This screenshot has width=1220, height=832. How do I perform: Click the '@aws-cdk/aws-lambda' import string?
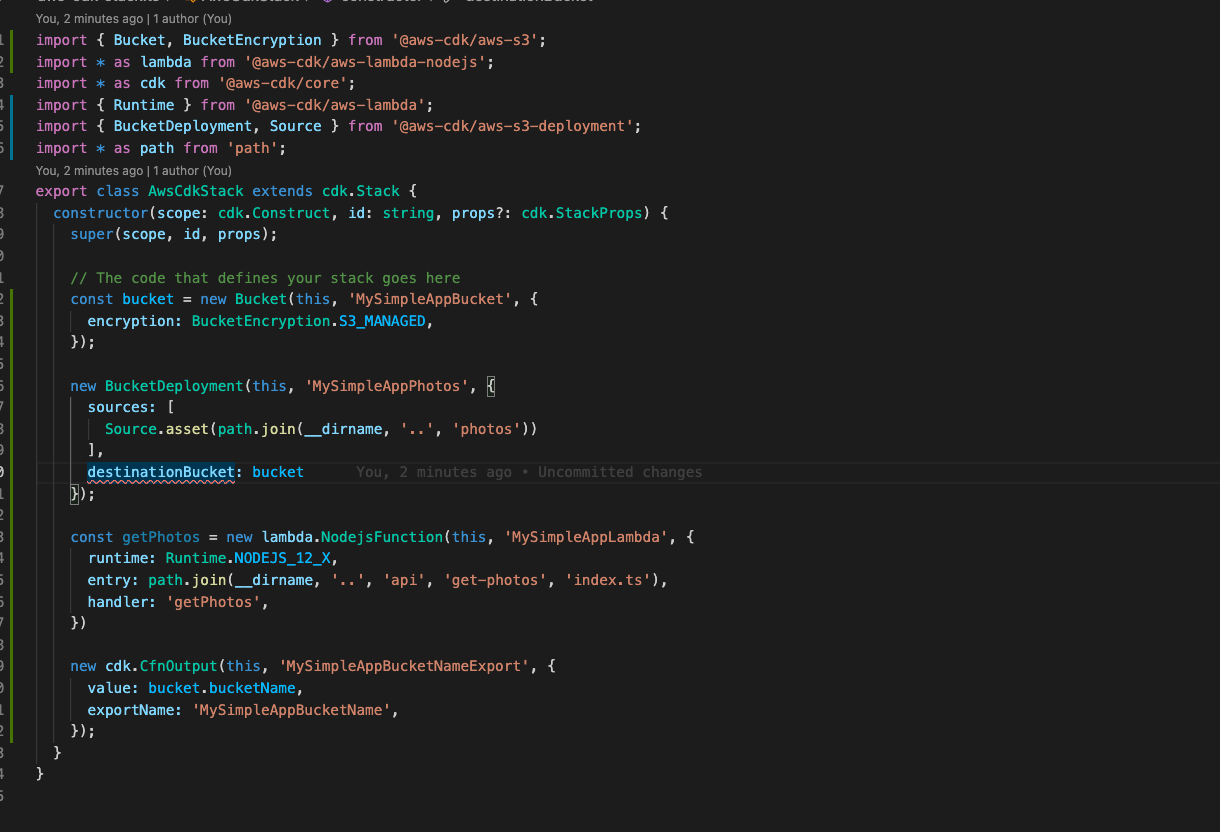[x=337, y=105]
